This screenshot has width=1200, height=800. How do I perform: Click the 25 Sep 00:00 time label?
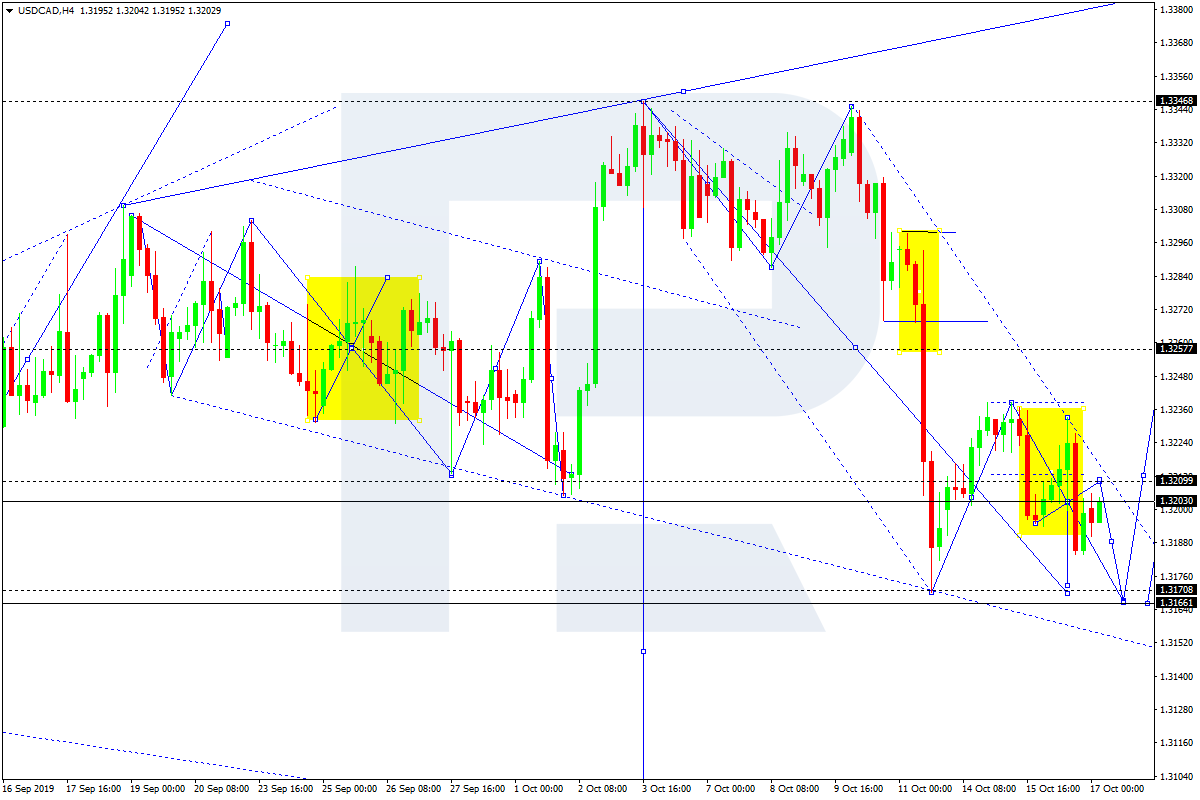pos(352,789)
